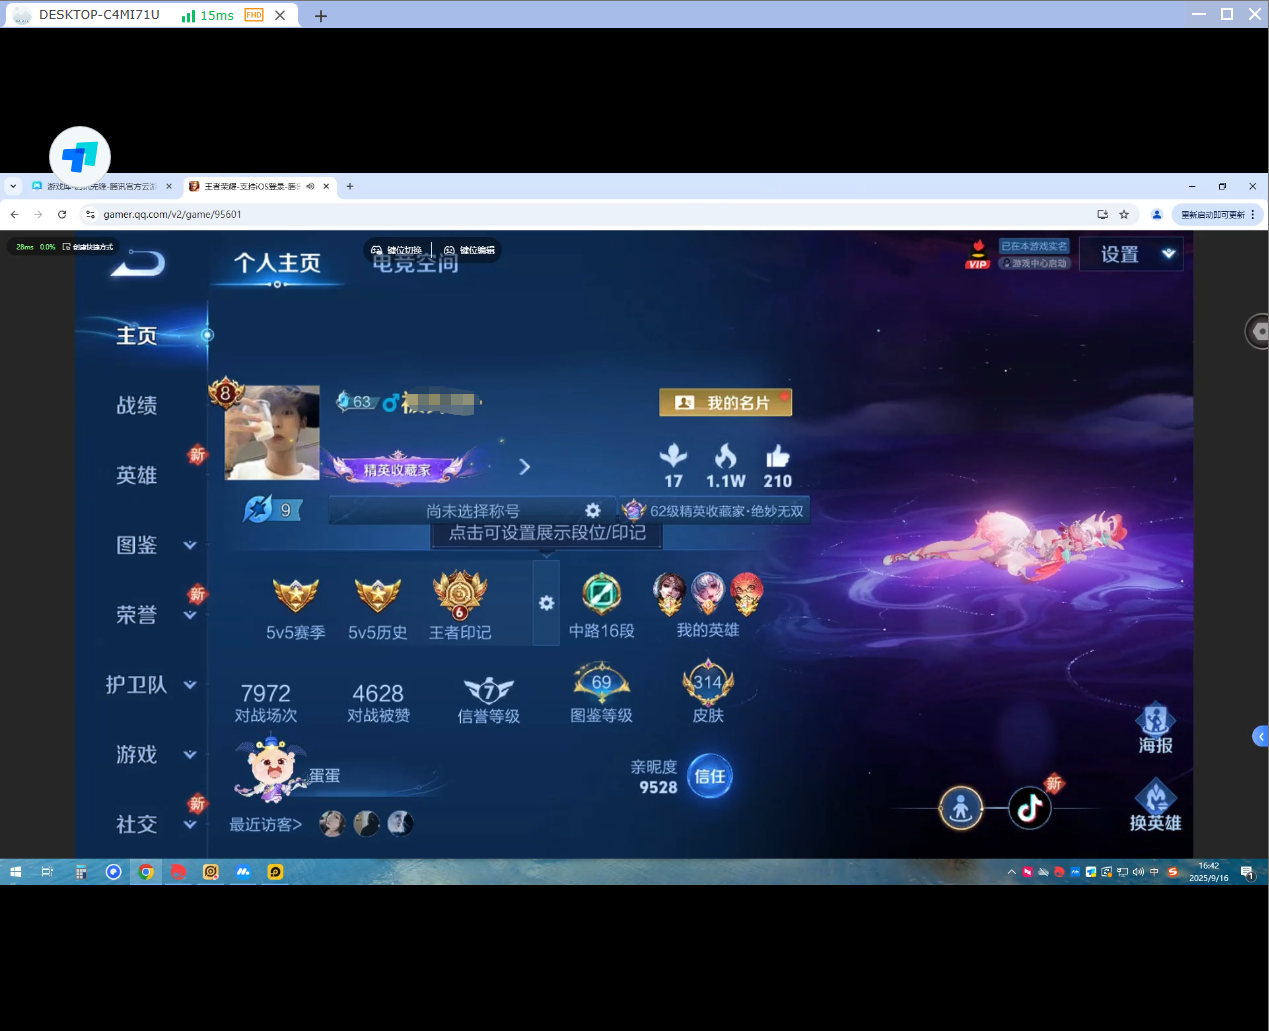Click the third recent visitor avatar
Screen dimensions: 1269x1031
coord(400,823)
